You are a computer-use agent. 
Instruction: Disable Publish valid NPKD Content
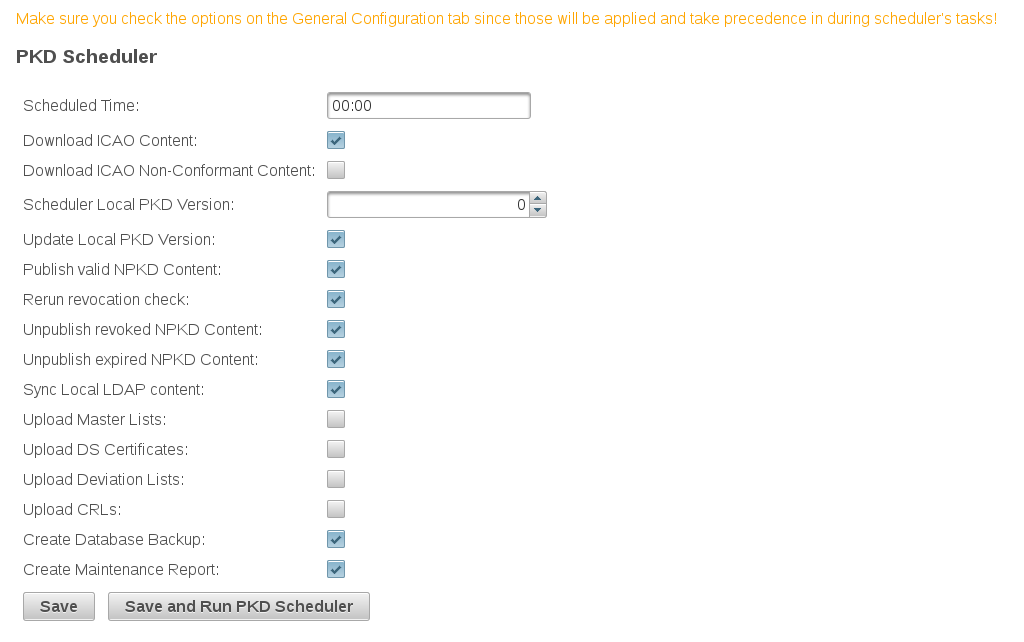click(336, 269)
